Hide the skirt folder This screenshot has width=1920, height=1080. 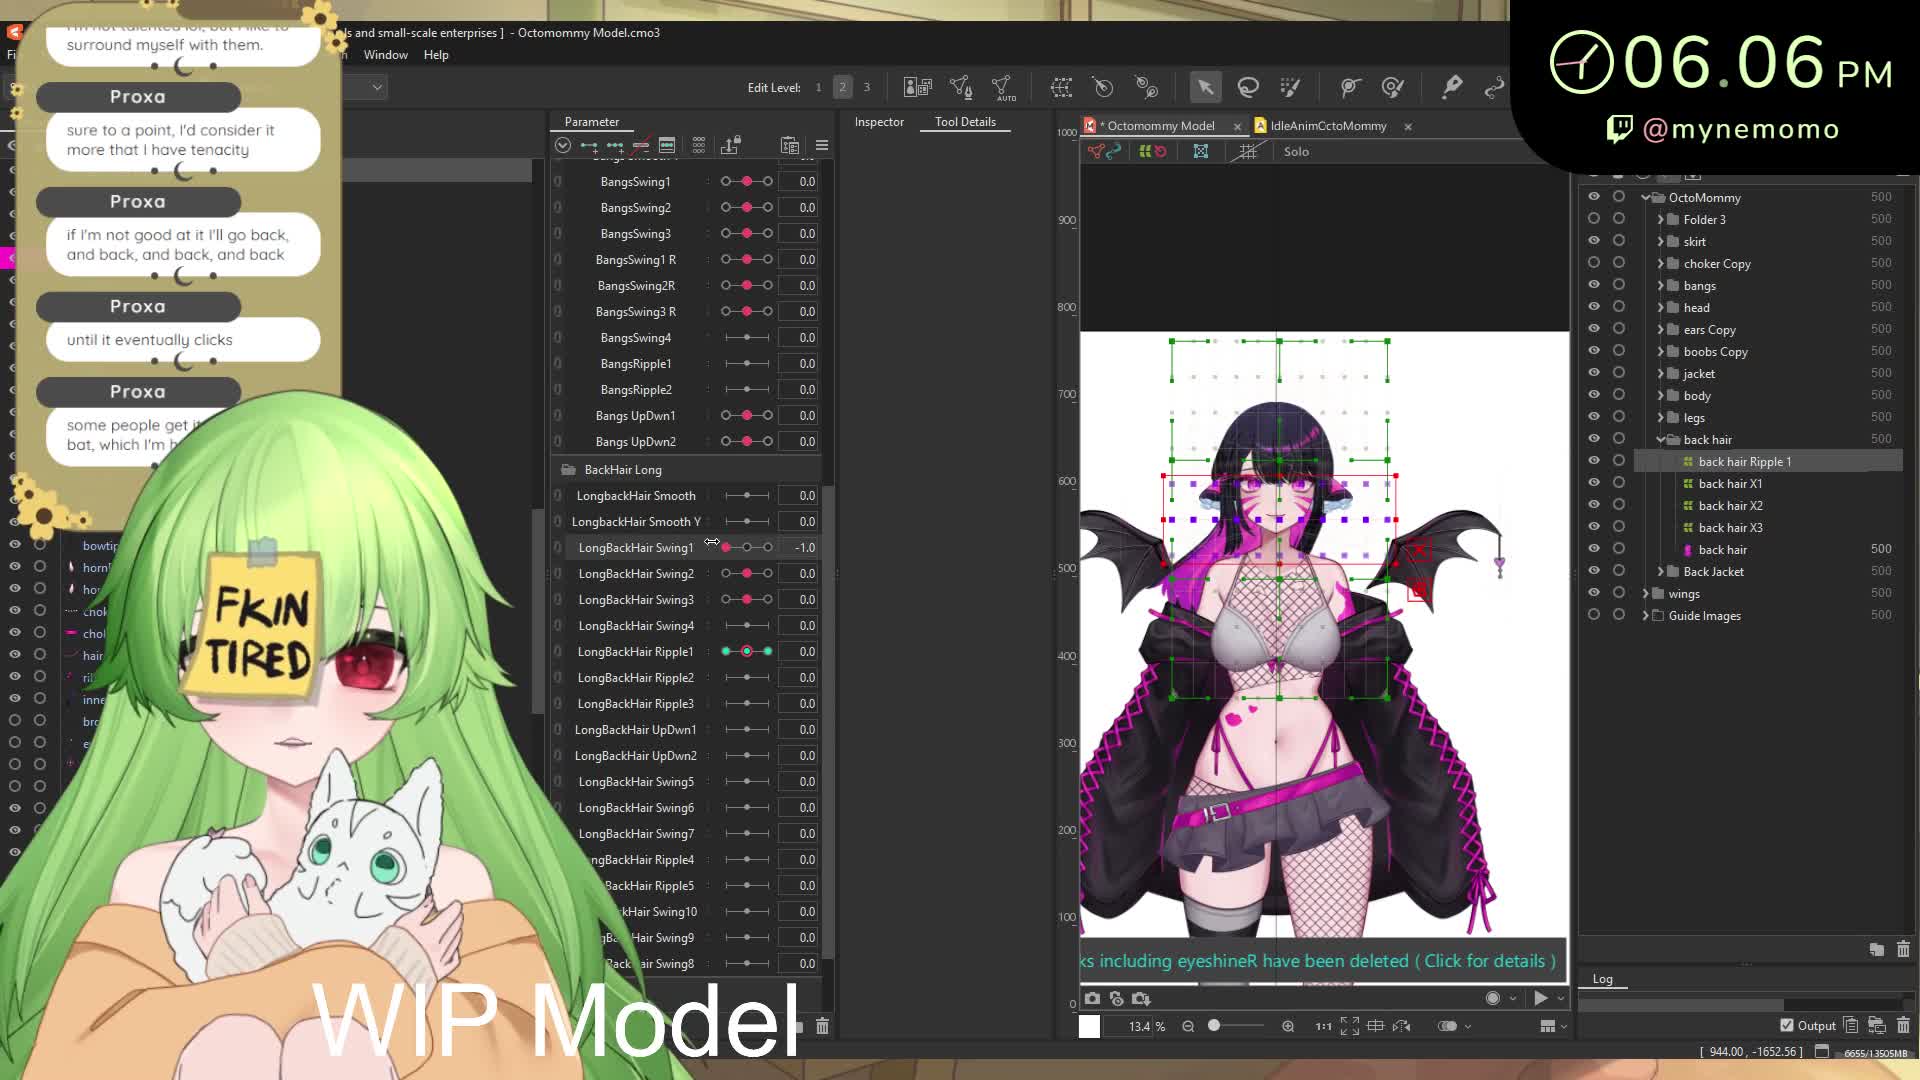coord(1594,241)
